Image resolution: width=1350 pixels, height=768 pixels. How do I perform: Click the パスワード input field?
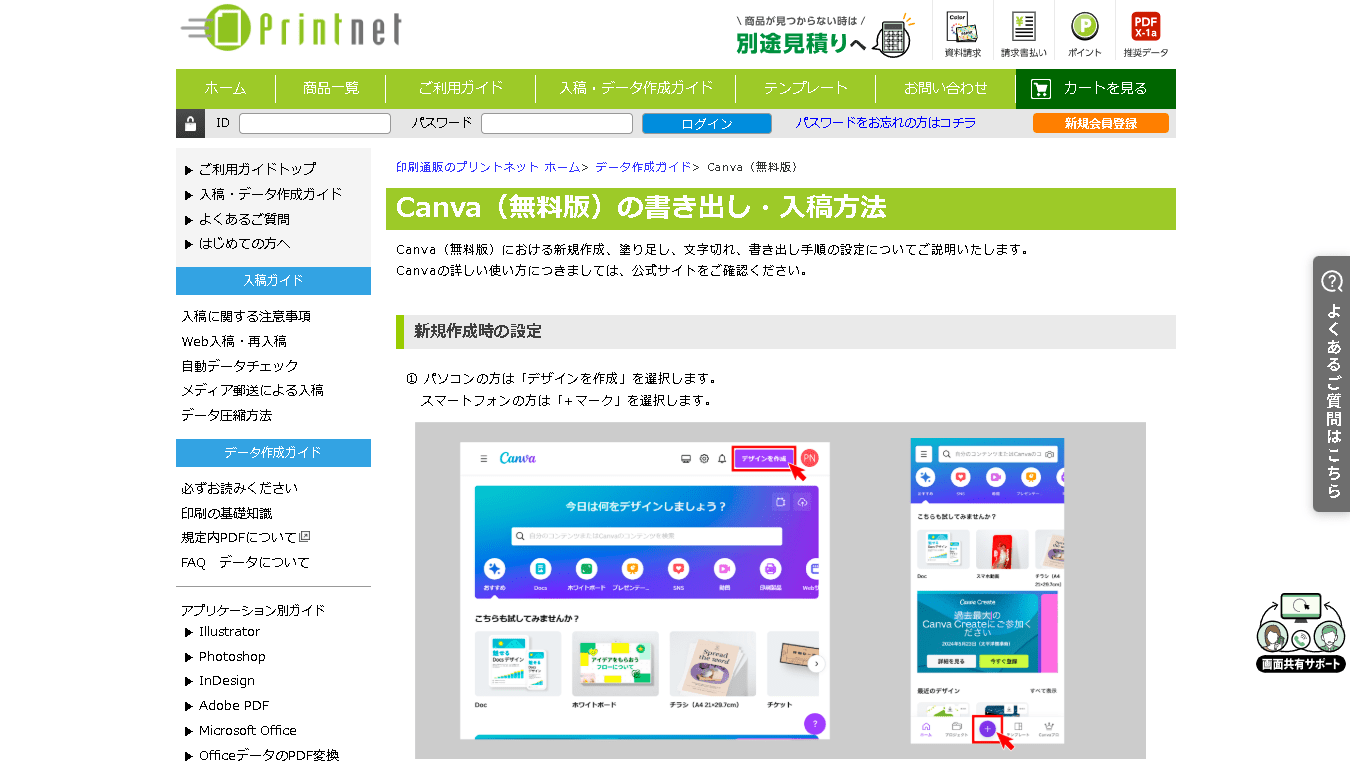coord(557,123)
